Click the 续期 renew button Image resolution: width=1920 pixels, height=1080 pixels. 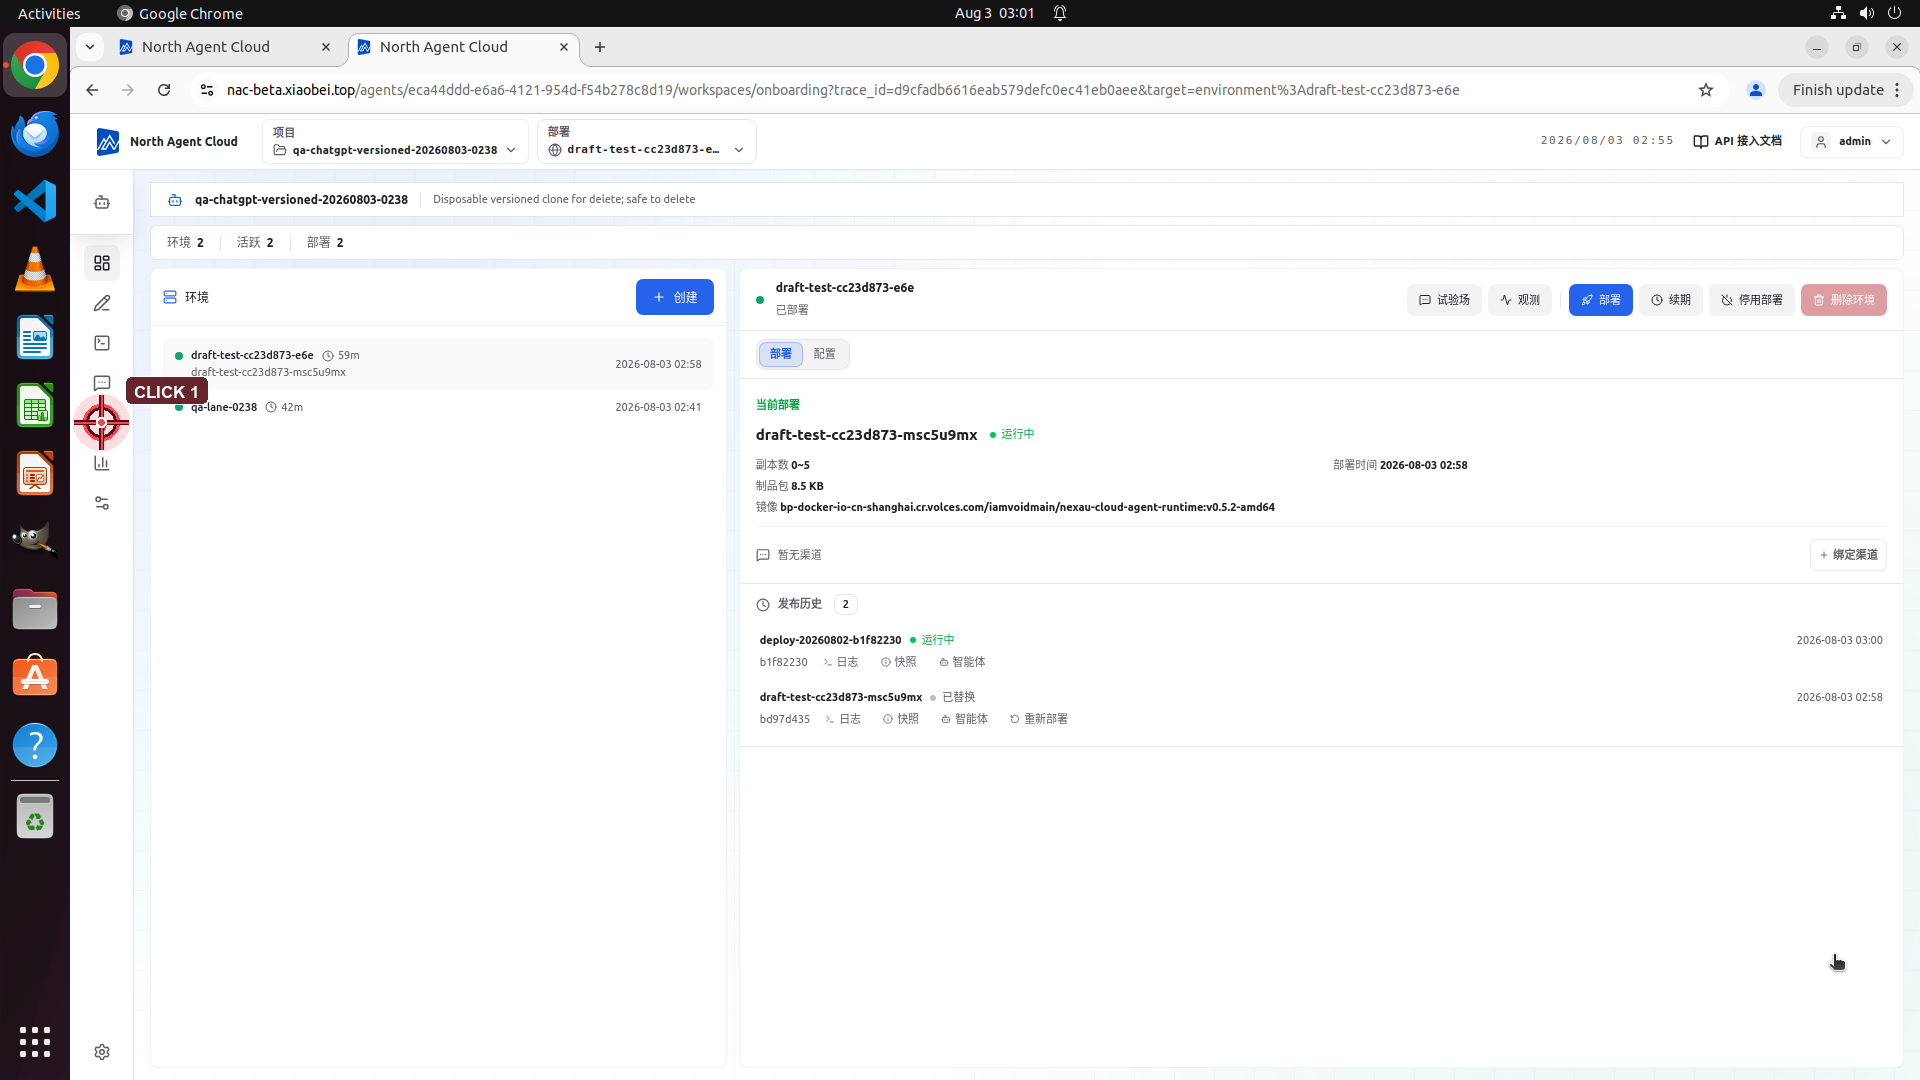click(x=1671, y=300)
